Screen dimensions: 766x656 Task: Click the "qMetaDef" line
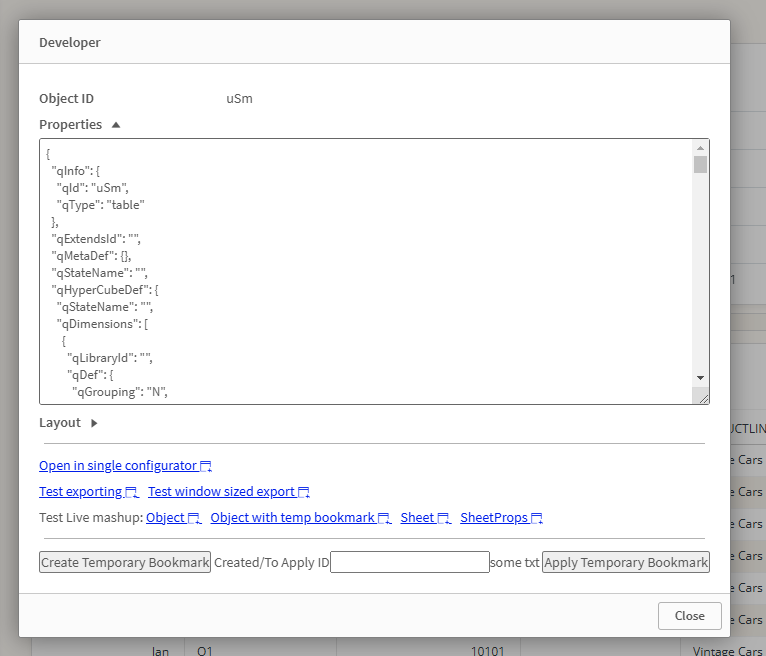[91, 255]
